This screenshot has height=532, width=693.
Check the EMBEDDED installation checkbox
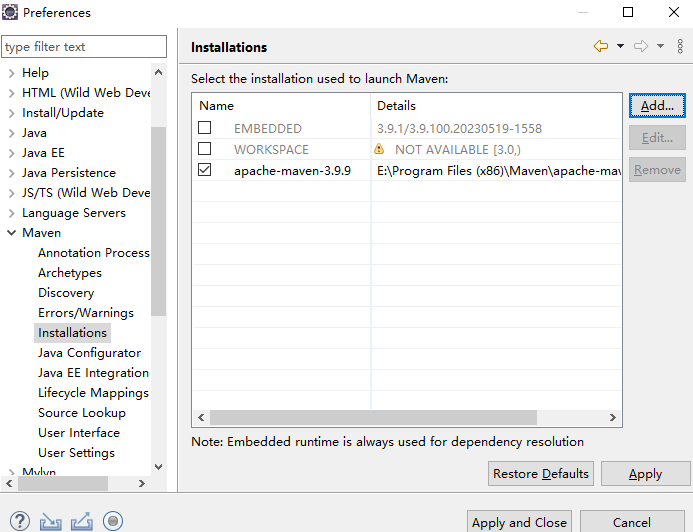click(205, 128)
